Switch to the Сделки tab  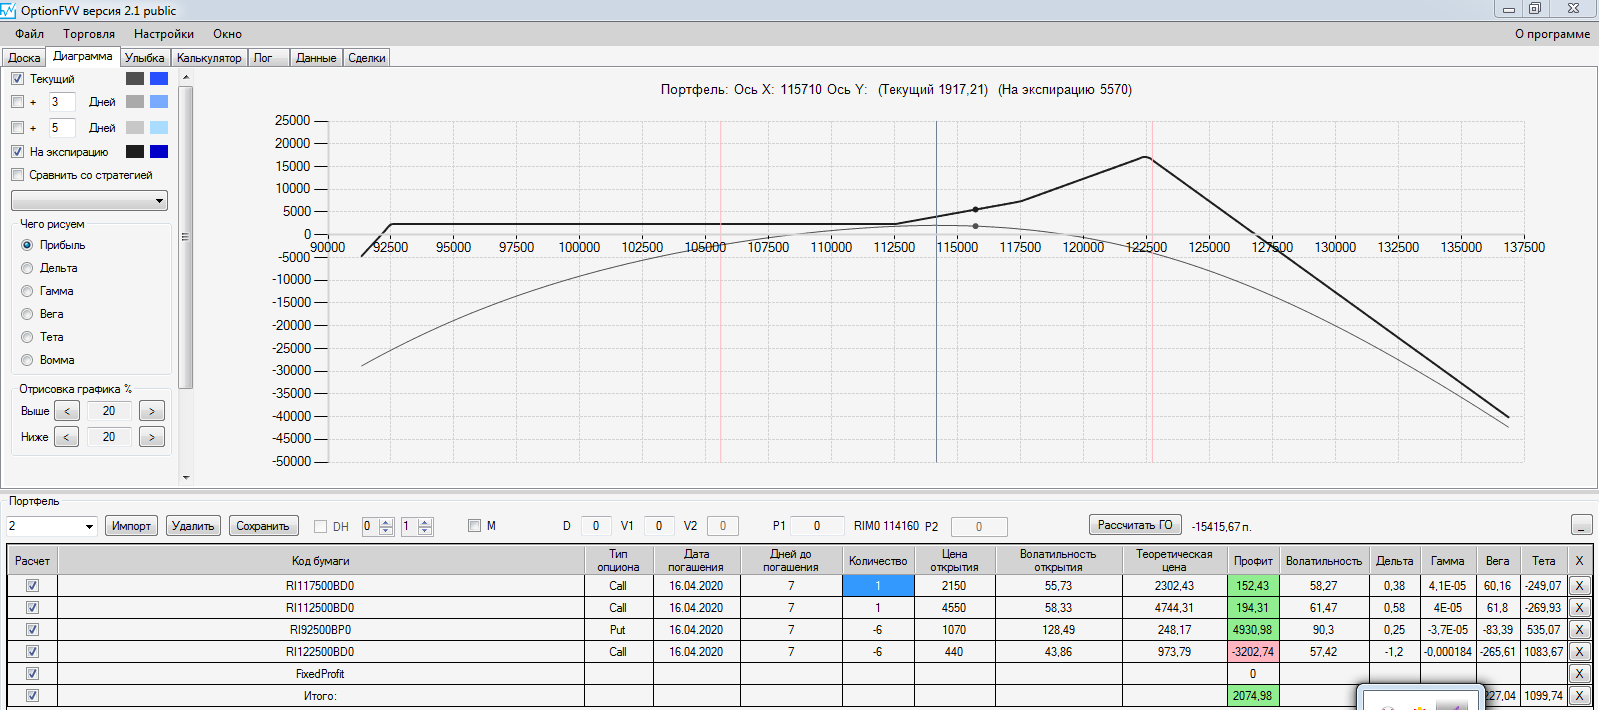(367, 58)
